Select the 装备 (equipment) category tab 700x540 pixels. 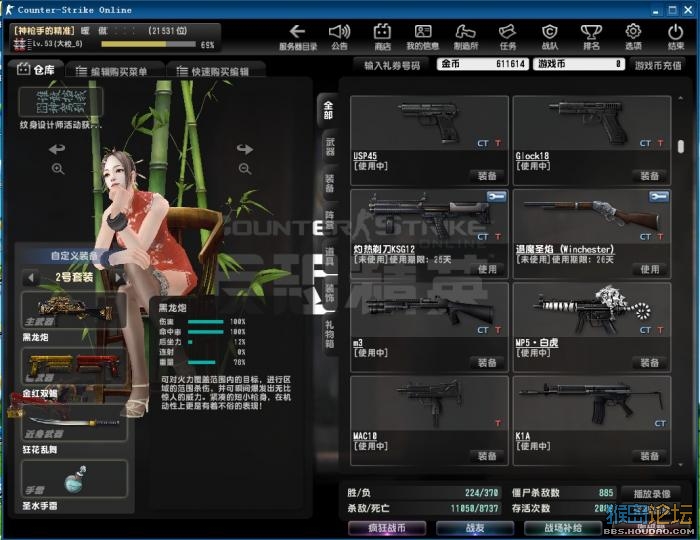[x=330, y=183]
